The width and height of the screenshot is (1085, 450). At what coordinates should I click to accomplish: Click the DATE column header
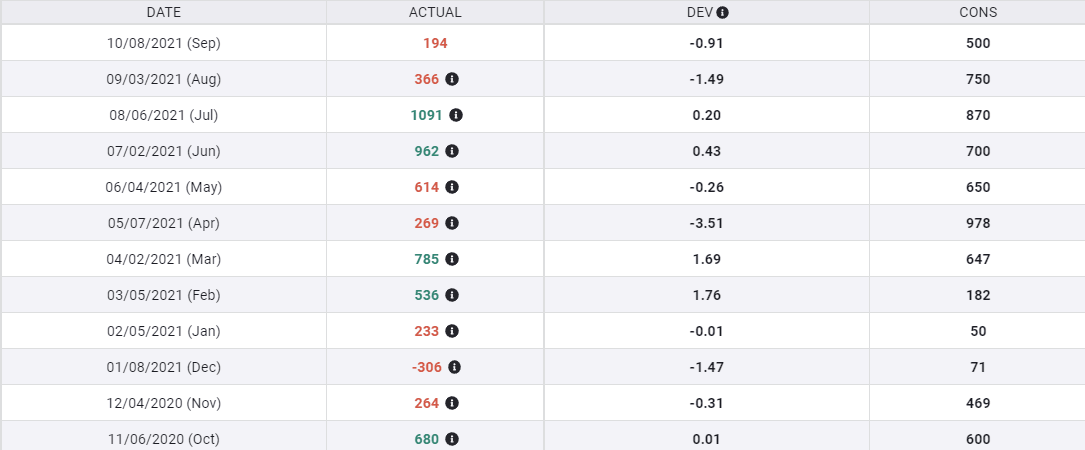coord(164,13)
